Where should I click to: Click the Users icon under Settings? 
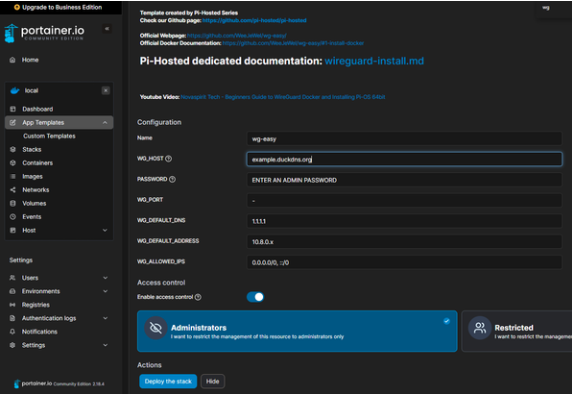point(12,278)
